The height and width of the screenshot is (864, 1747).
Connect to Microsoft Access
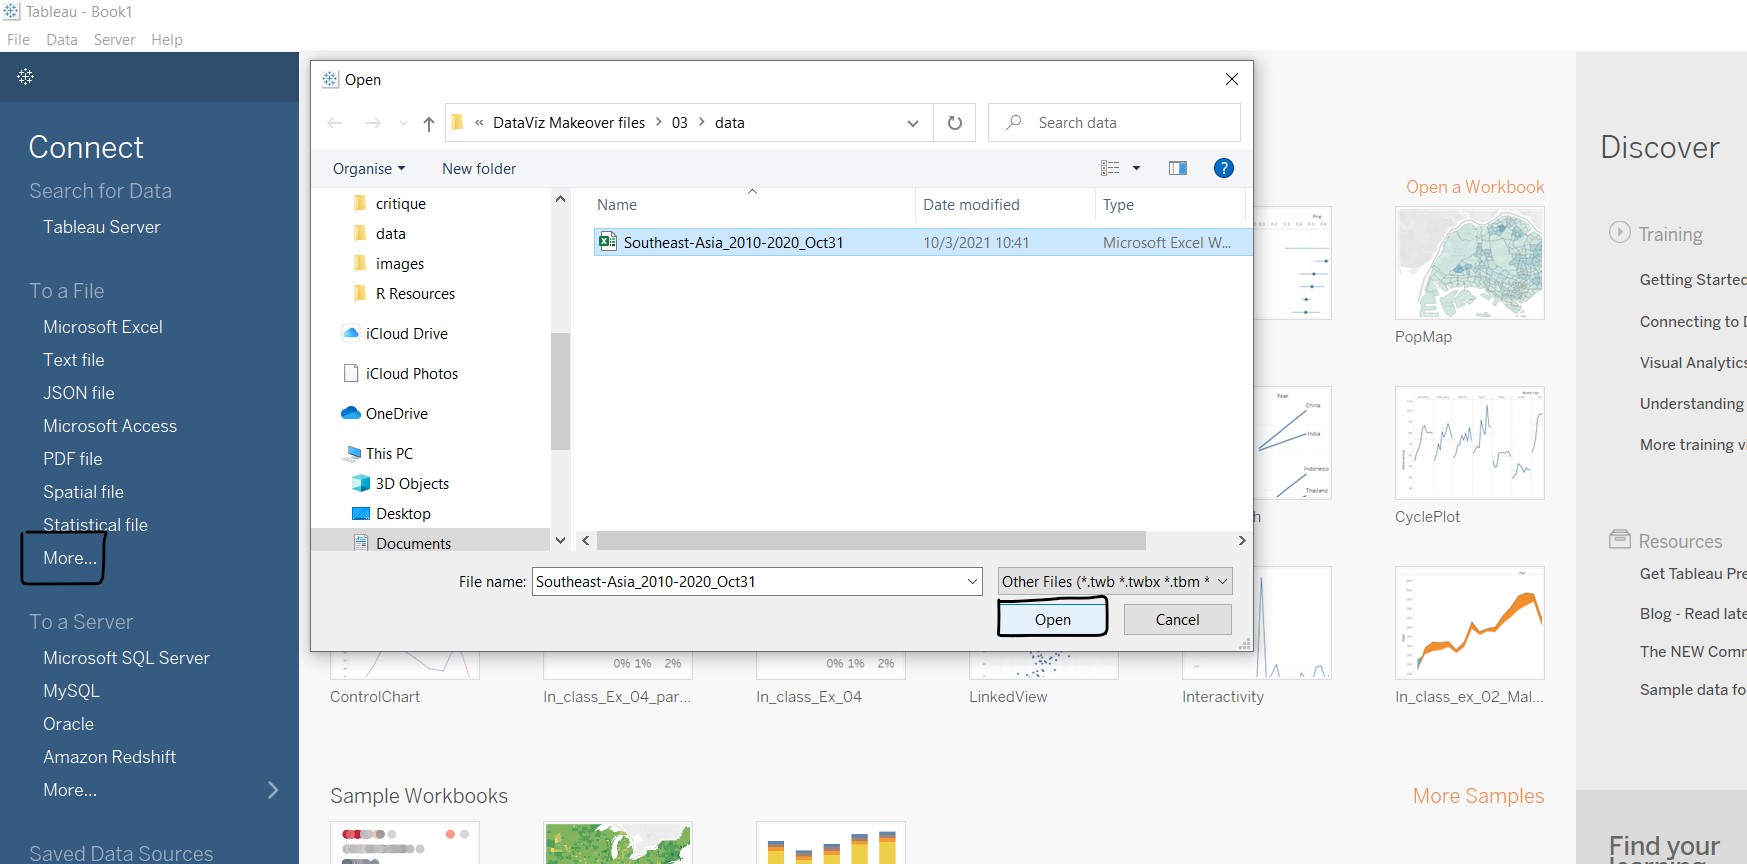tap(110, 426)
